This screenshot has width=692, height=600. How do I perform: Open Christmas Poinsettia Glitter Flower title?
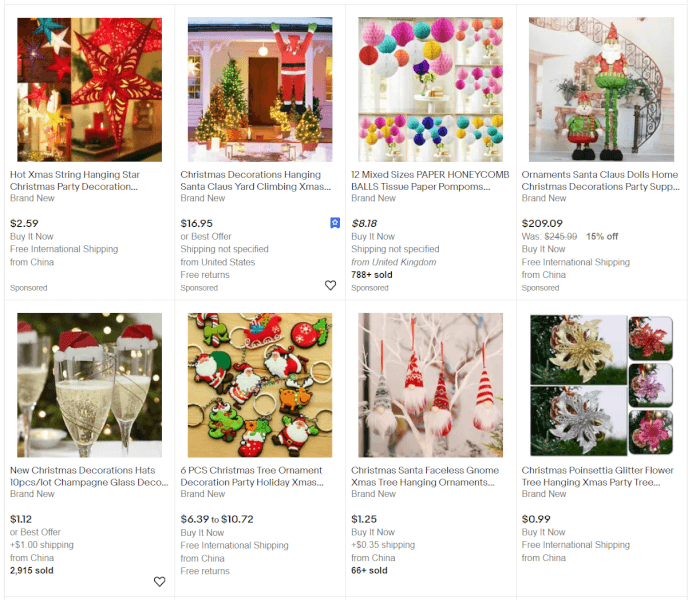[598, 476]
